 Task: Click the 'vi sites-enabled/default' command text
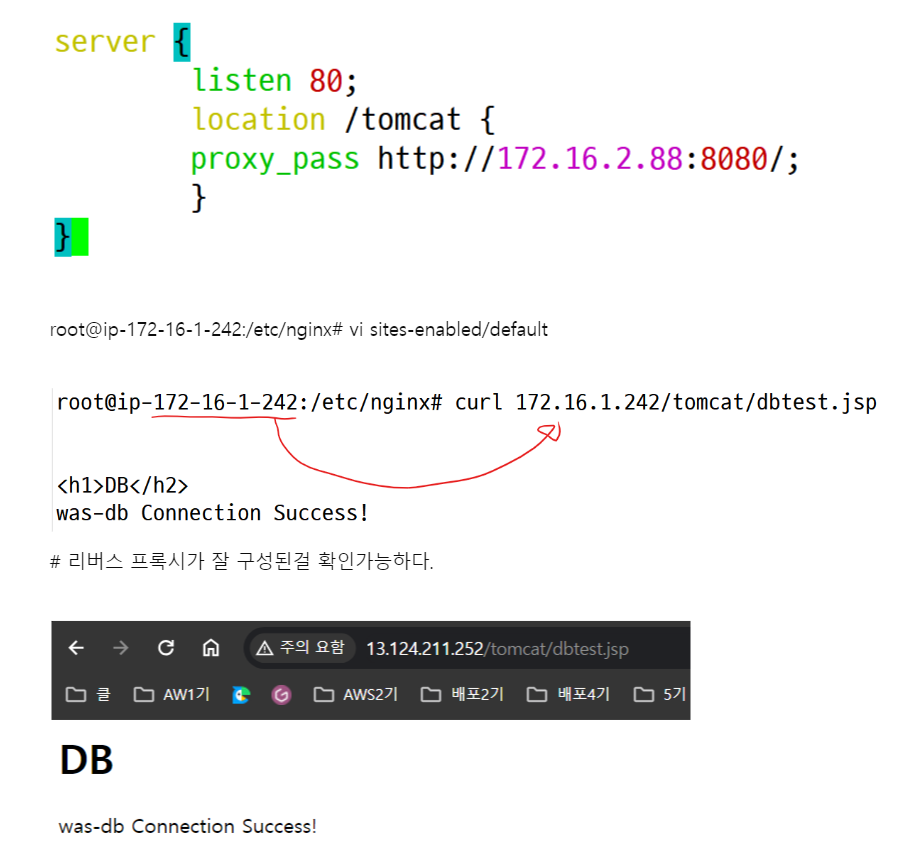(x=449, y=330)
